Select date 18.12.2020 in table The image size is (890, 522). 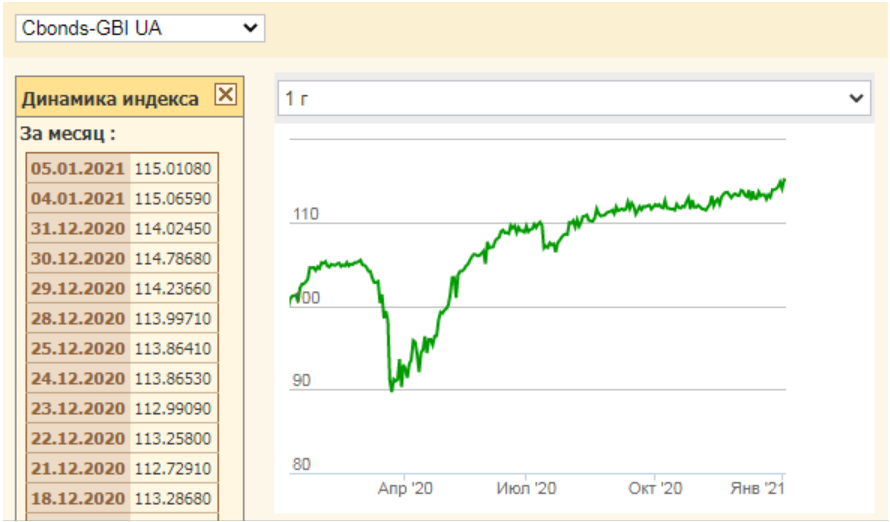pos(78,499)
